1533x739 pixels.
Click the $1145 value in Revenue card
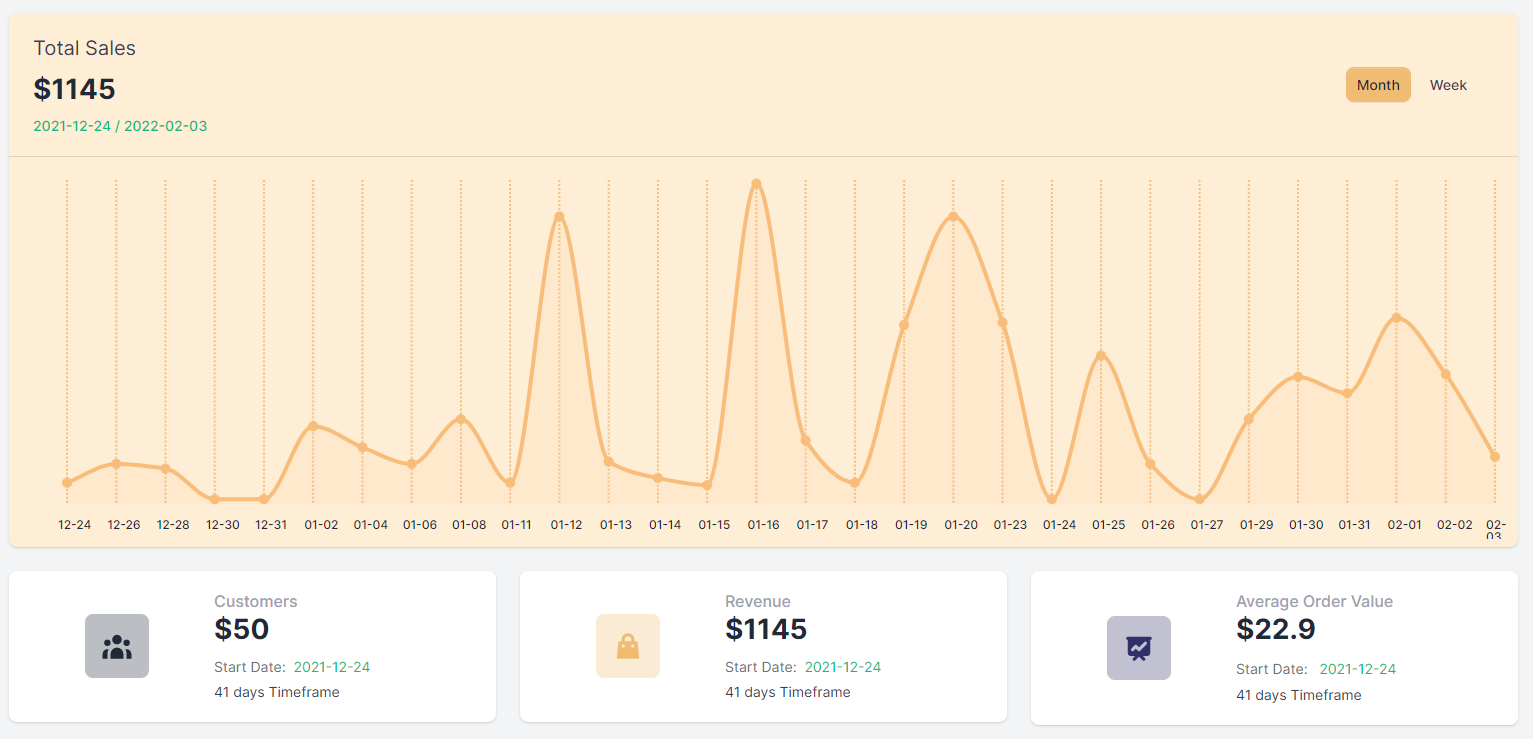766,629
